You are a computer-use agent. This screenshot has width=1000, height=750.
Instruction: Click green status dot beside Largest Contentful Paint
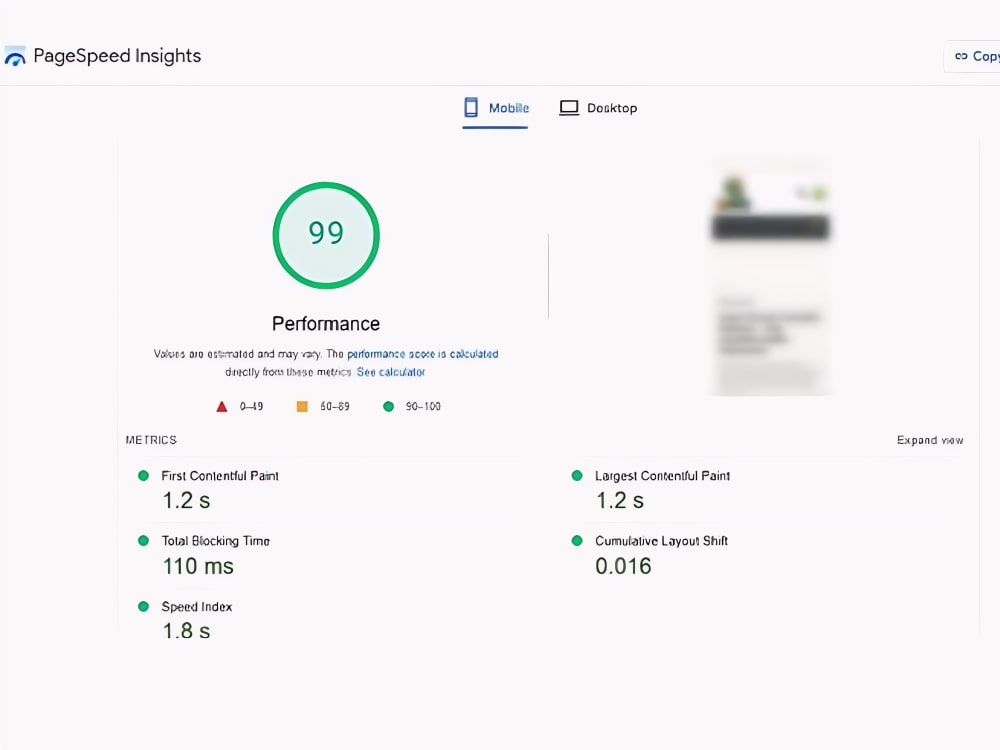tap(577, 476)
